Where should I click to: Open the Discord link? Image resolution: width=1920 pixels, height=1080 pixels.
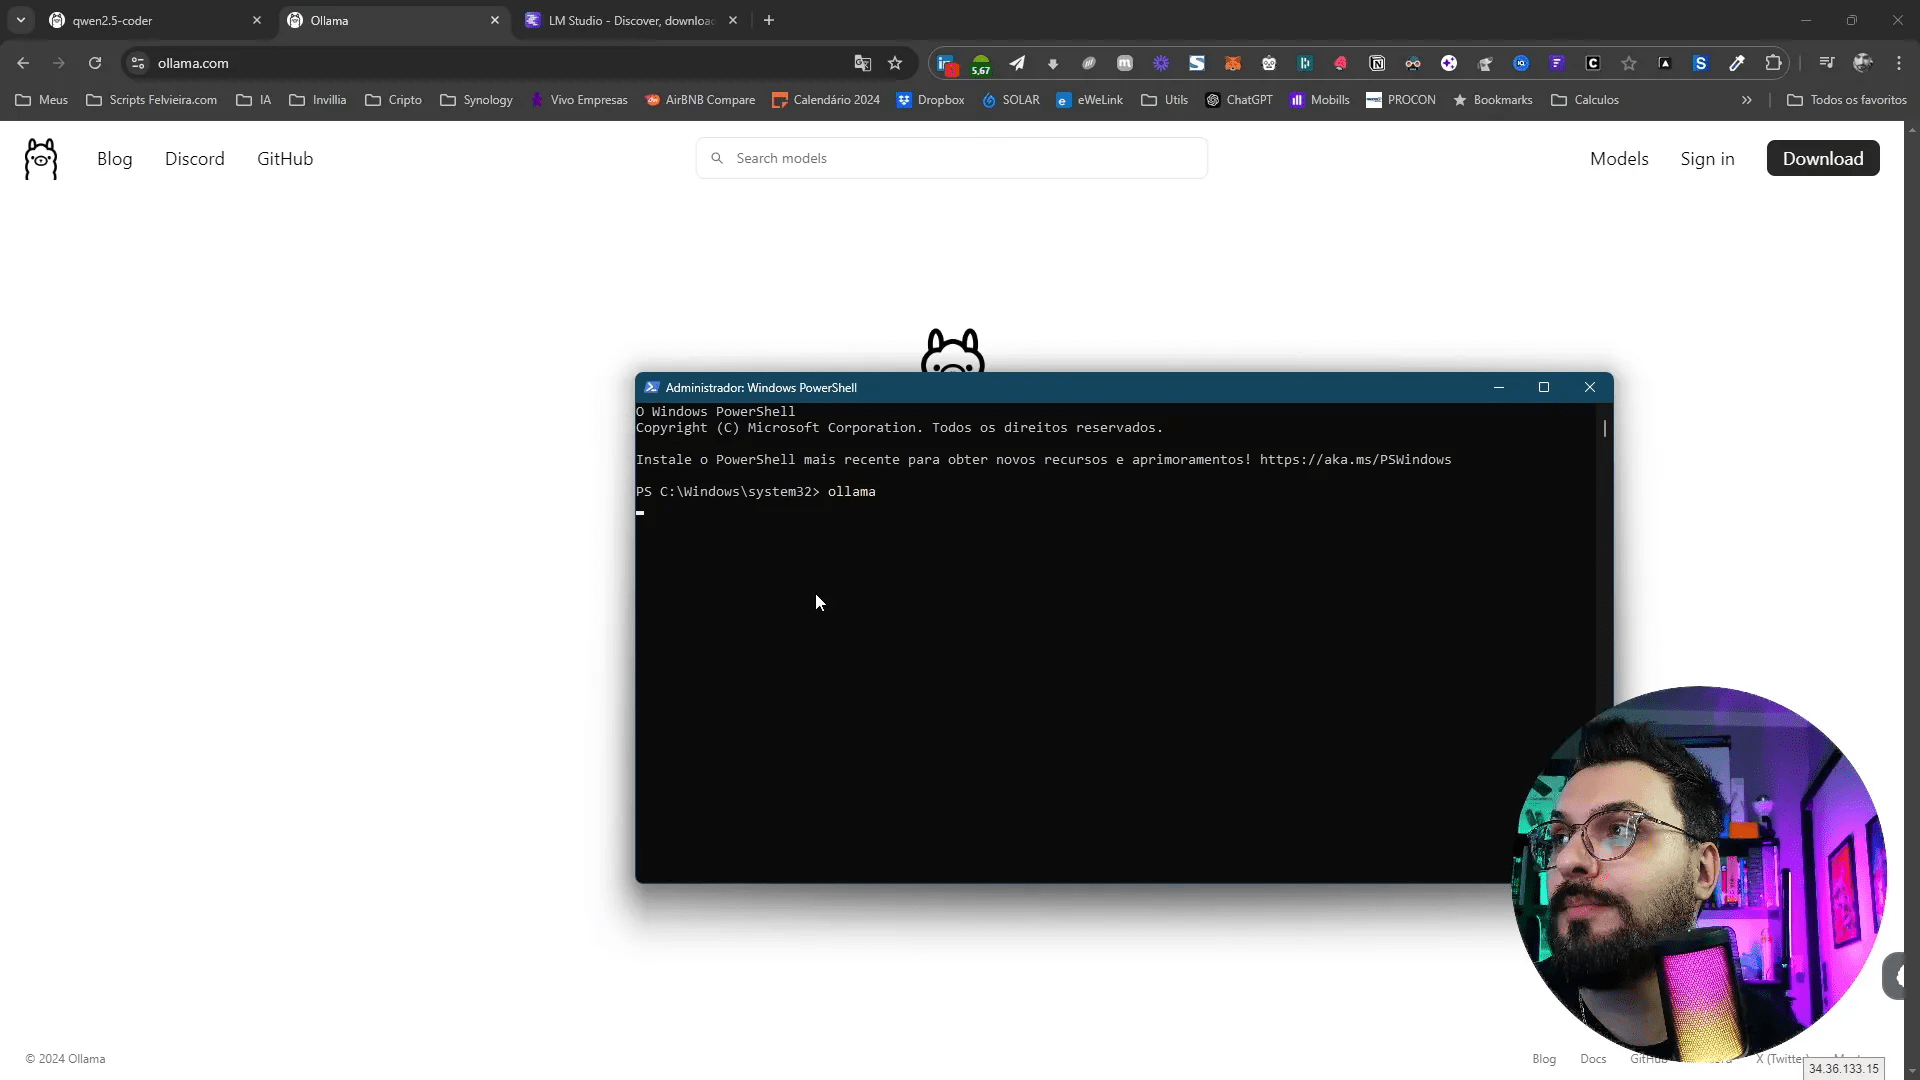click(195, 159)
